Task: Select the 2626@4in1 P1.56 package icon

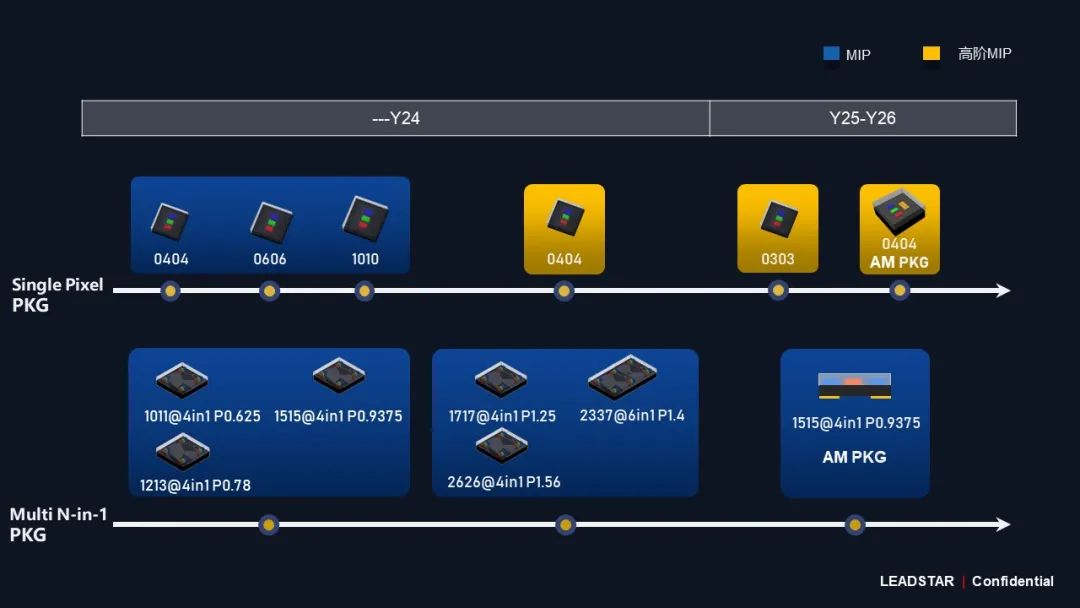Action: tap(501, 446)
